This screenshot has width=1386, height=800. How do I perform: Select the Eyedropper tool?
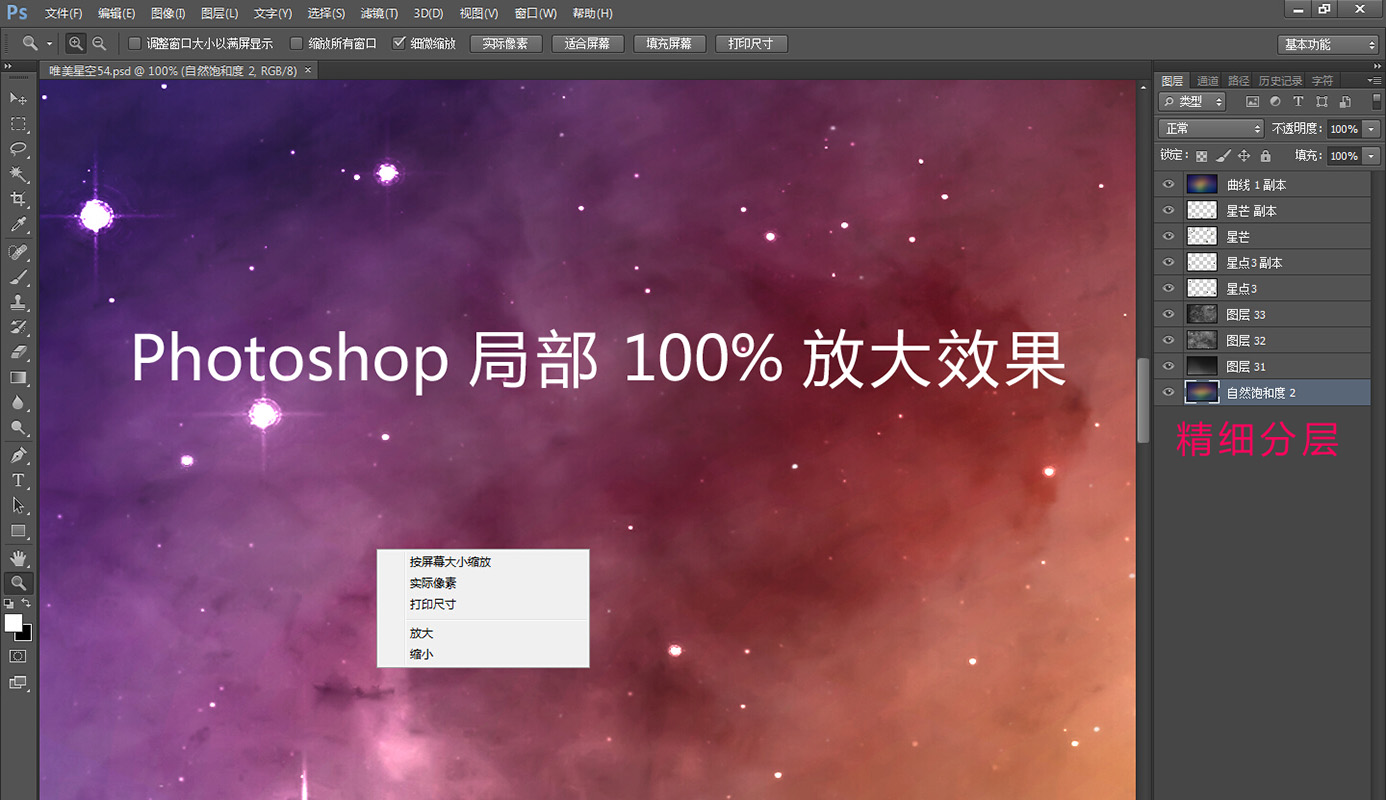pos(18,226)
